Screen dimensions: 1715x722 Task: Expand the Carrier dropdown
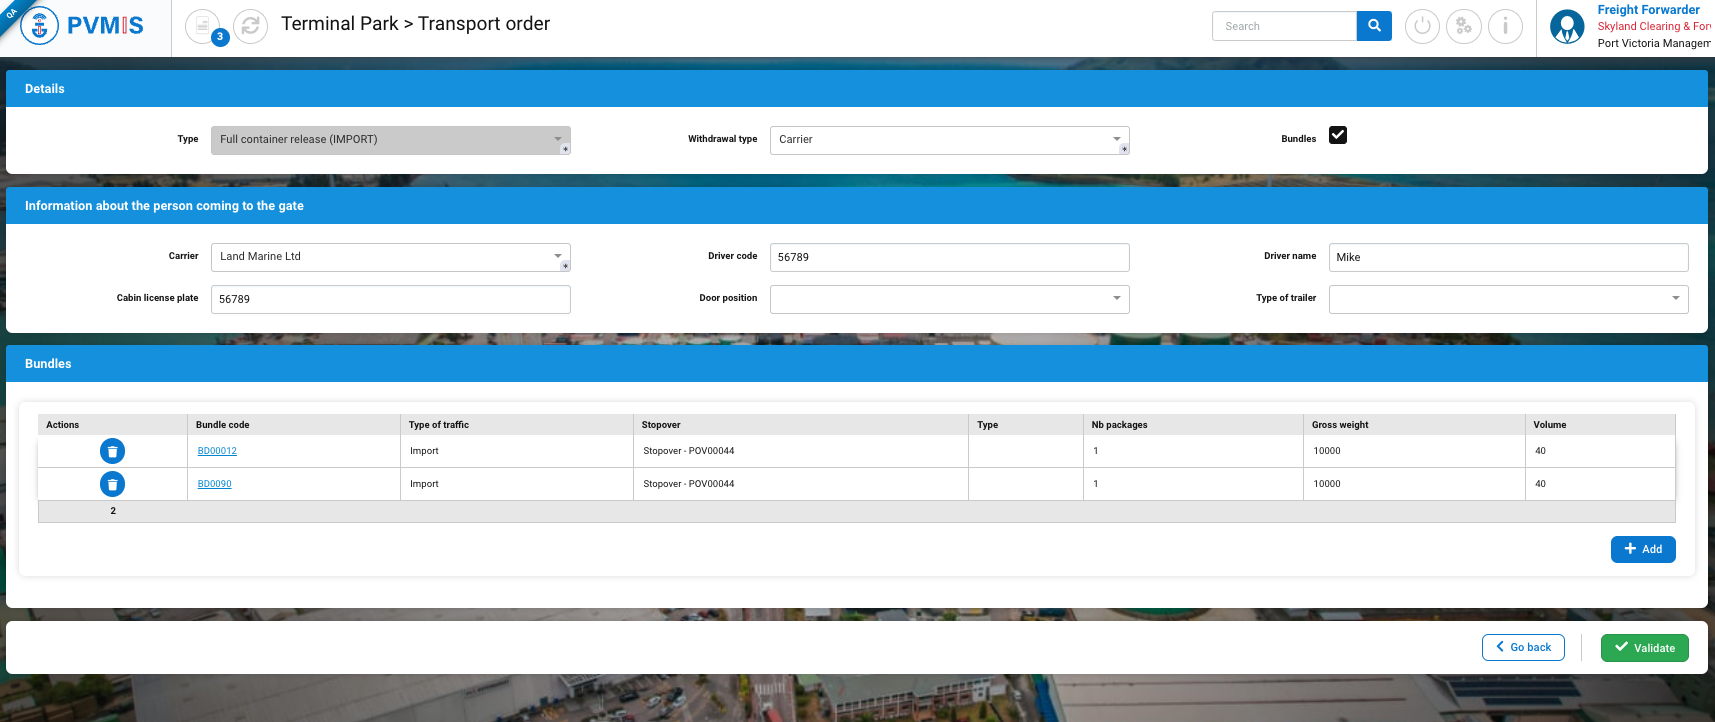click(390, 257)
